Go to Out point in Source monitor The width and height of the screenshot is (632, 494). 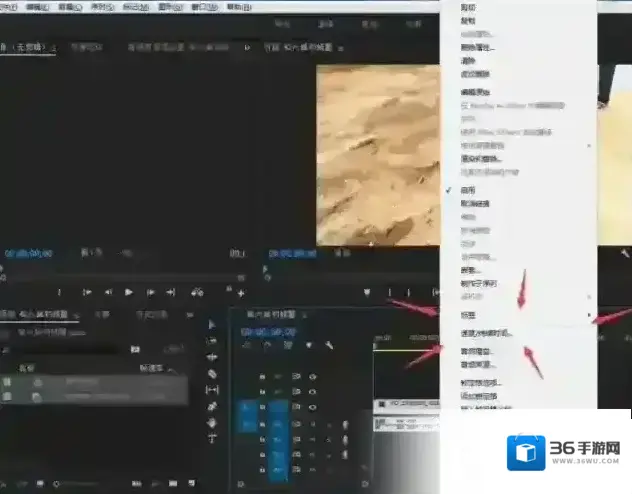[x=170, y=292]
